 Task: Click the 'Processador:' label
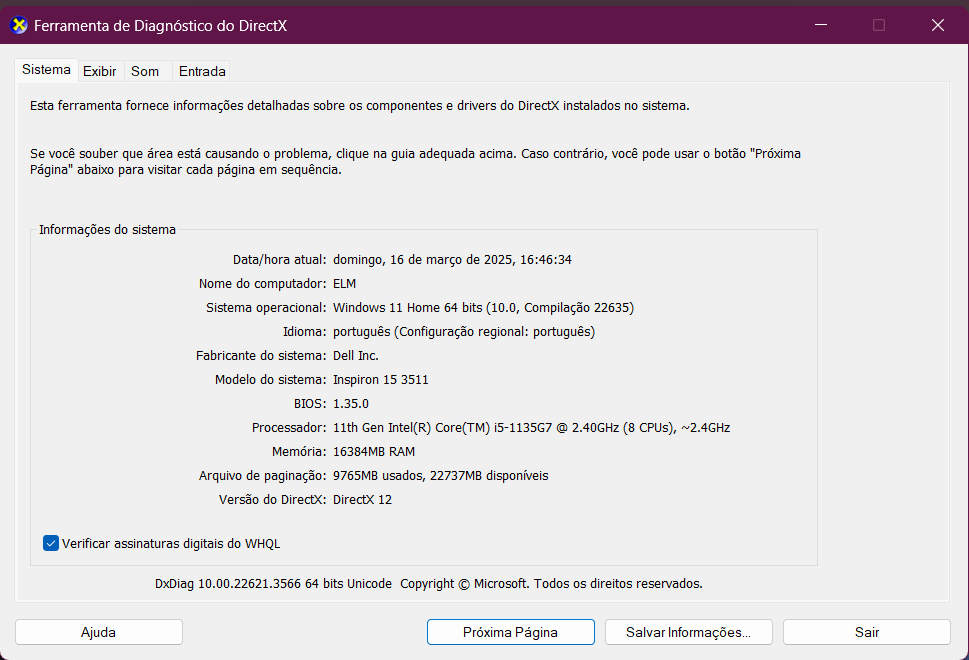click(289, 428)
